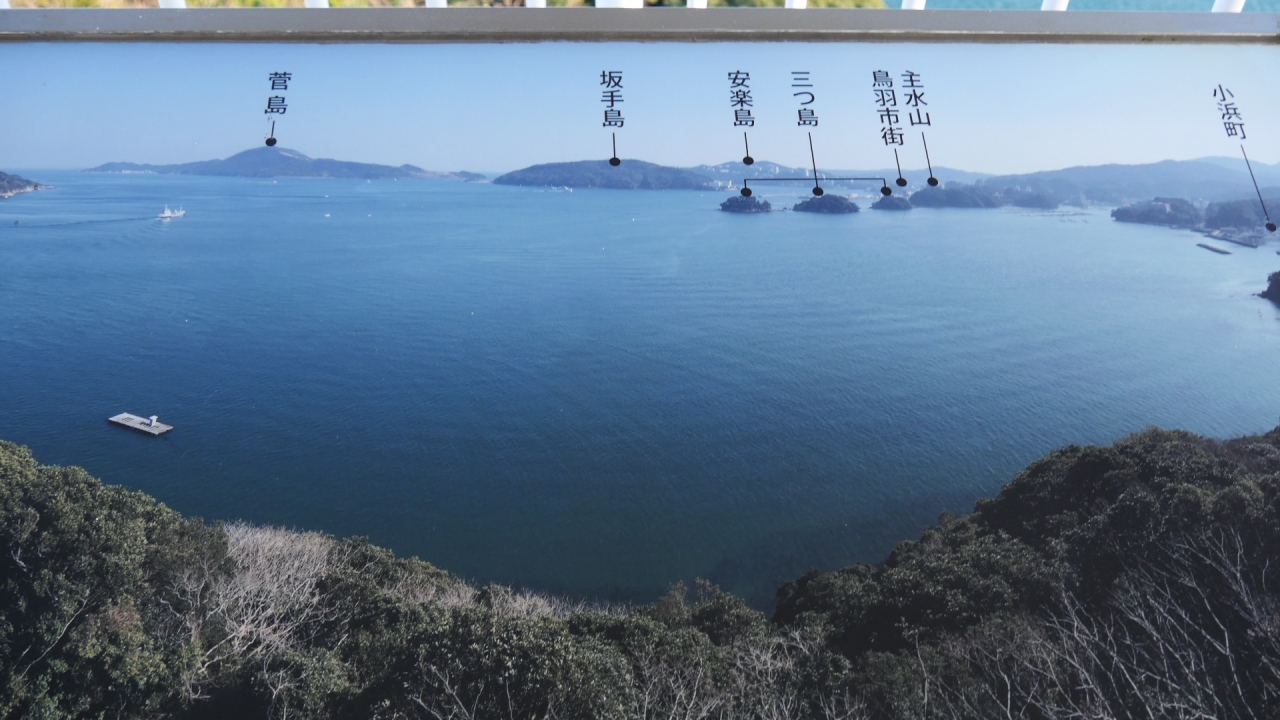1280x720 pixels.
Task: Select the middle of the three small islands
Action: 825,204
